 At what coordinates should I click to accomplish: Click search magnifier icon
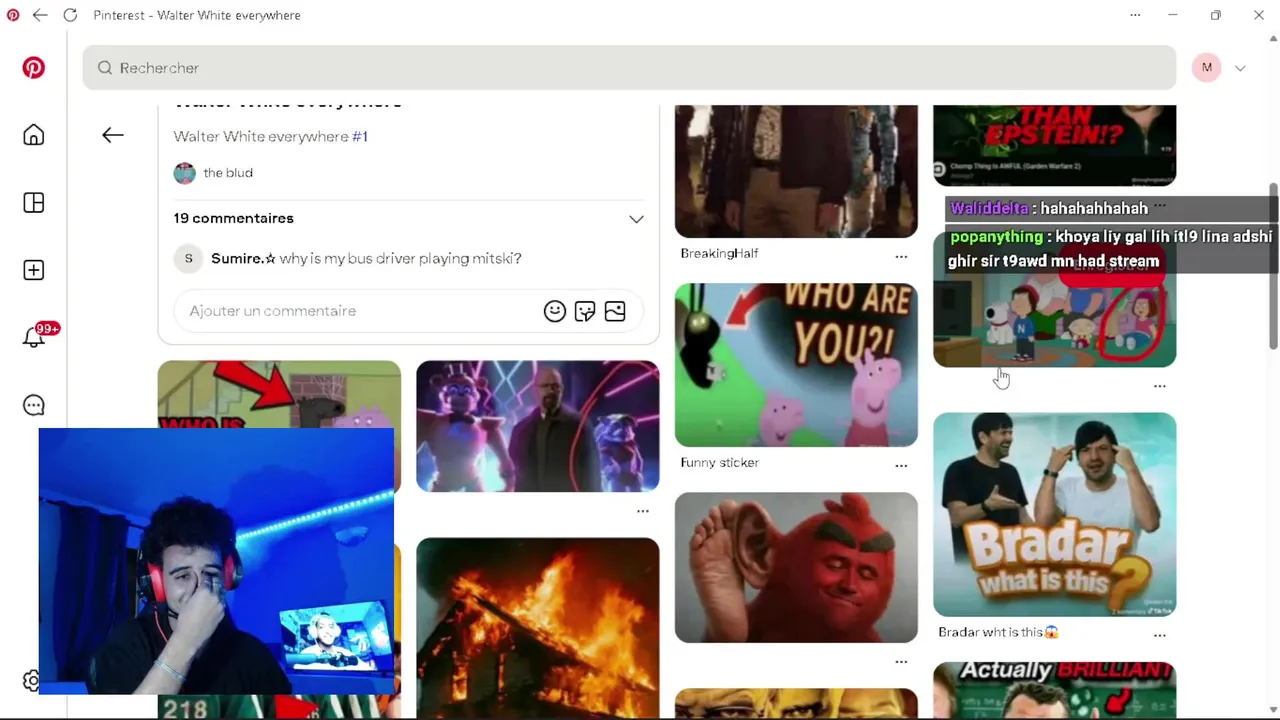[105, 68]
